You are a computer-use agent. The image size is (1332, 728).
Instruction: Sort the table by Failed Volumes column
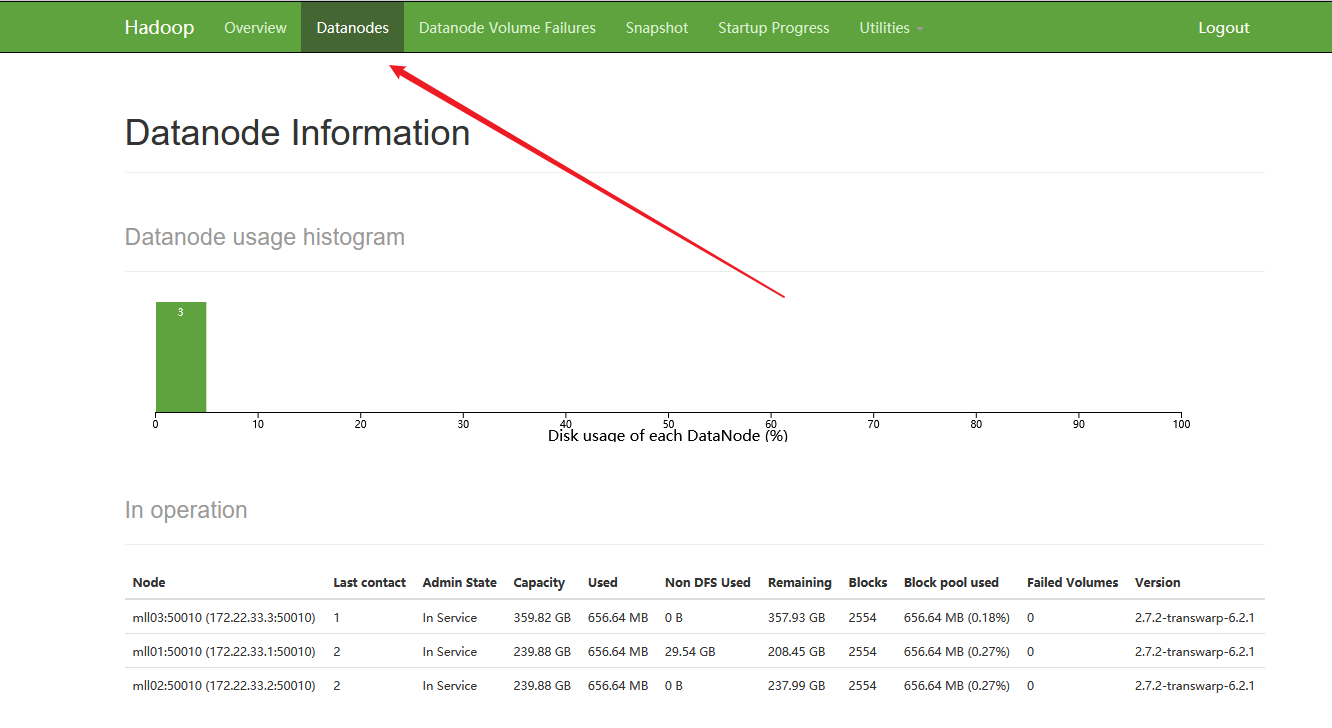click(x=1072, y=582)
